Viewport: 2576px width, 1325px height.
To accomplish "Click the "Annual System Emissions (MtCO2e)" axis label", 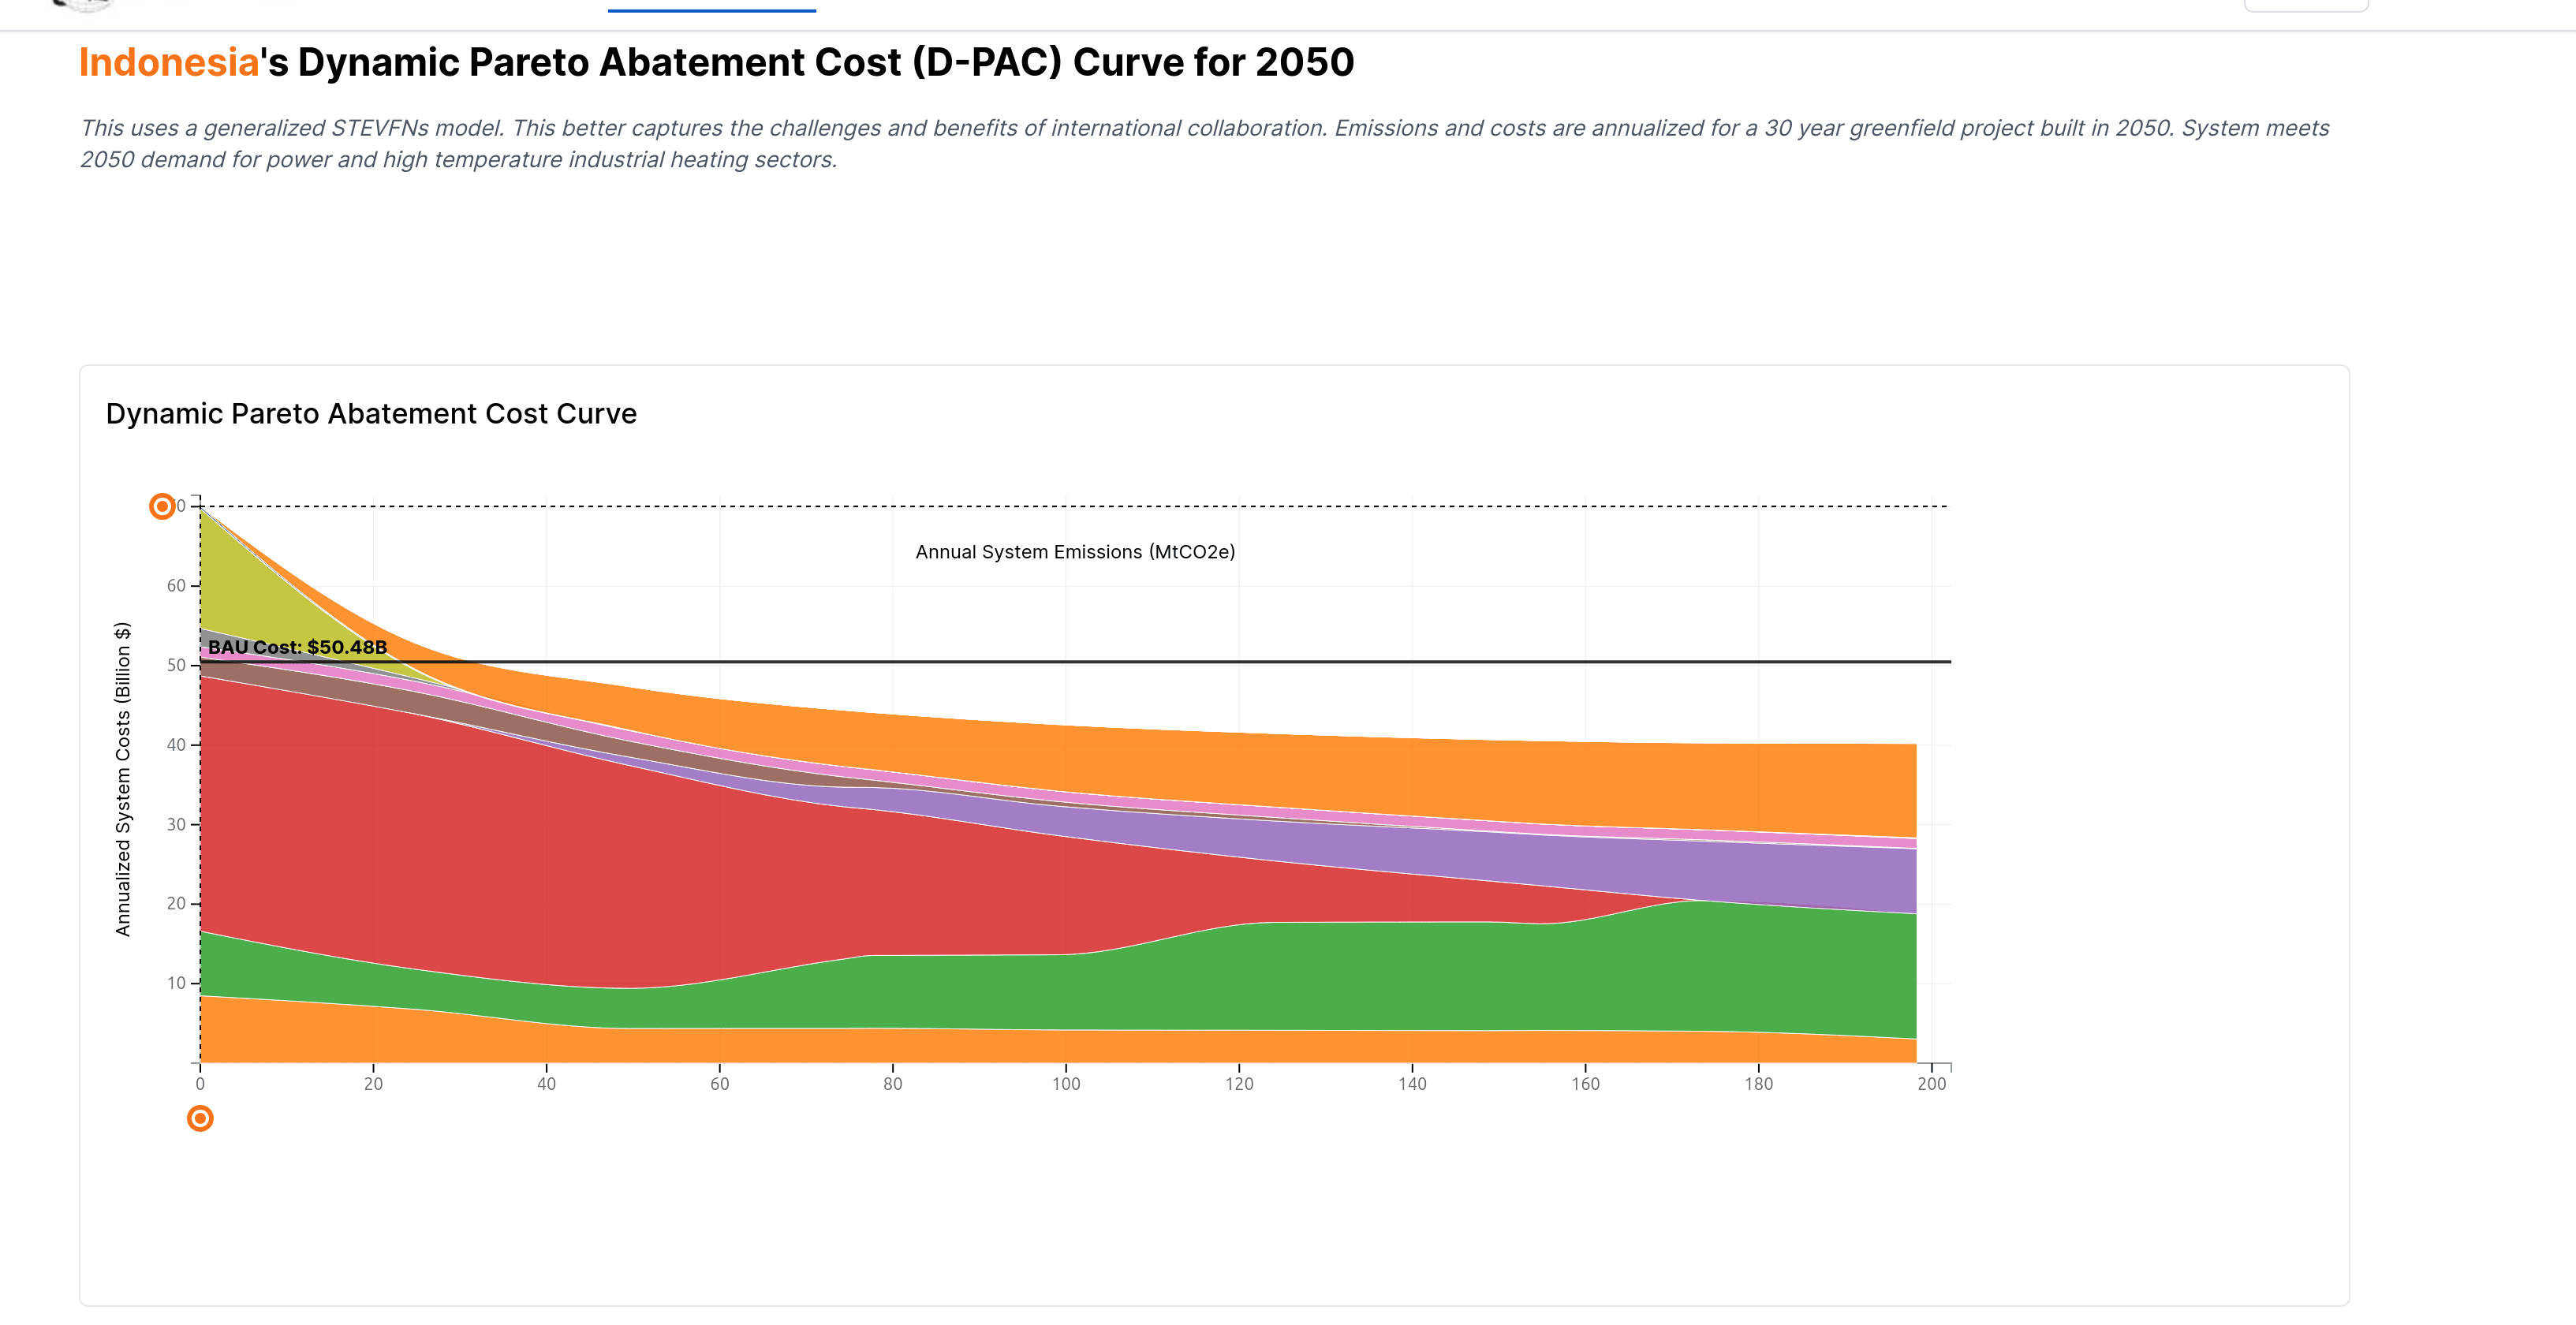I will coord(1075,552).
